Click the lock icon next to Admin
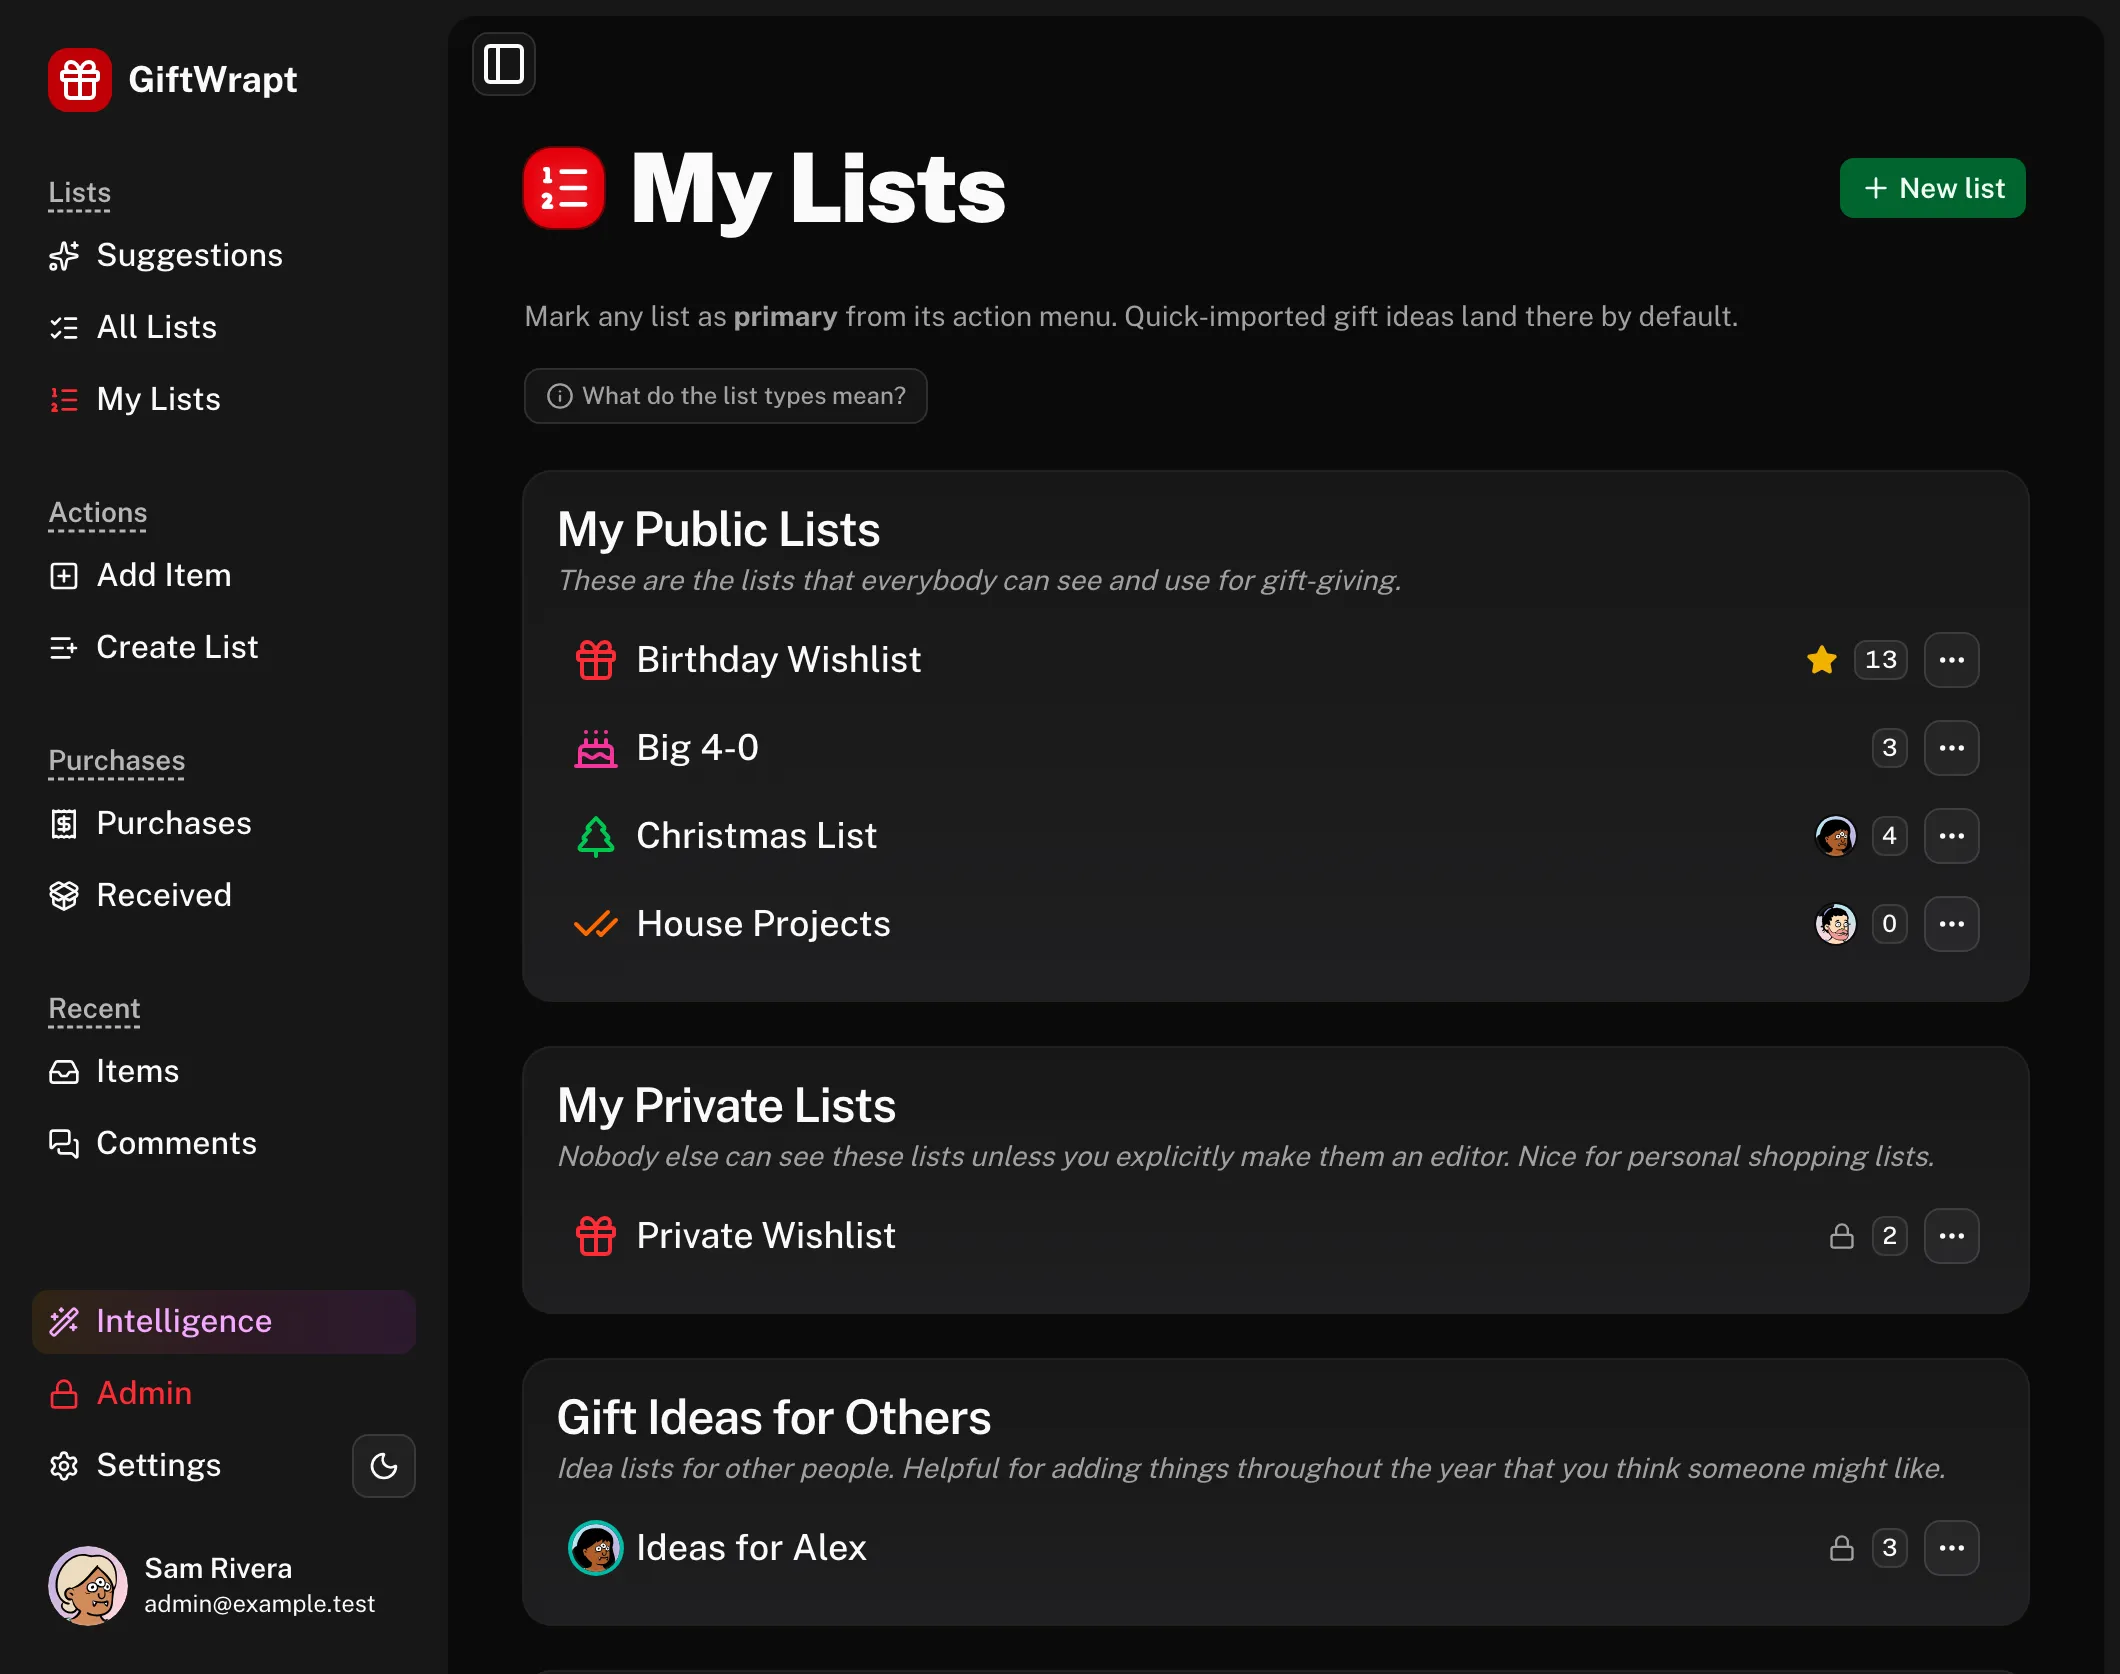The width and height of the screenshot is (2120, 1674). click(x=64, y=1394)
